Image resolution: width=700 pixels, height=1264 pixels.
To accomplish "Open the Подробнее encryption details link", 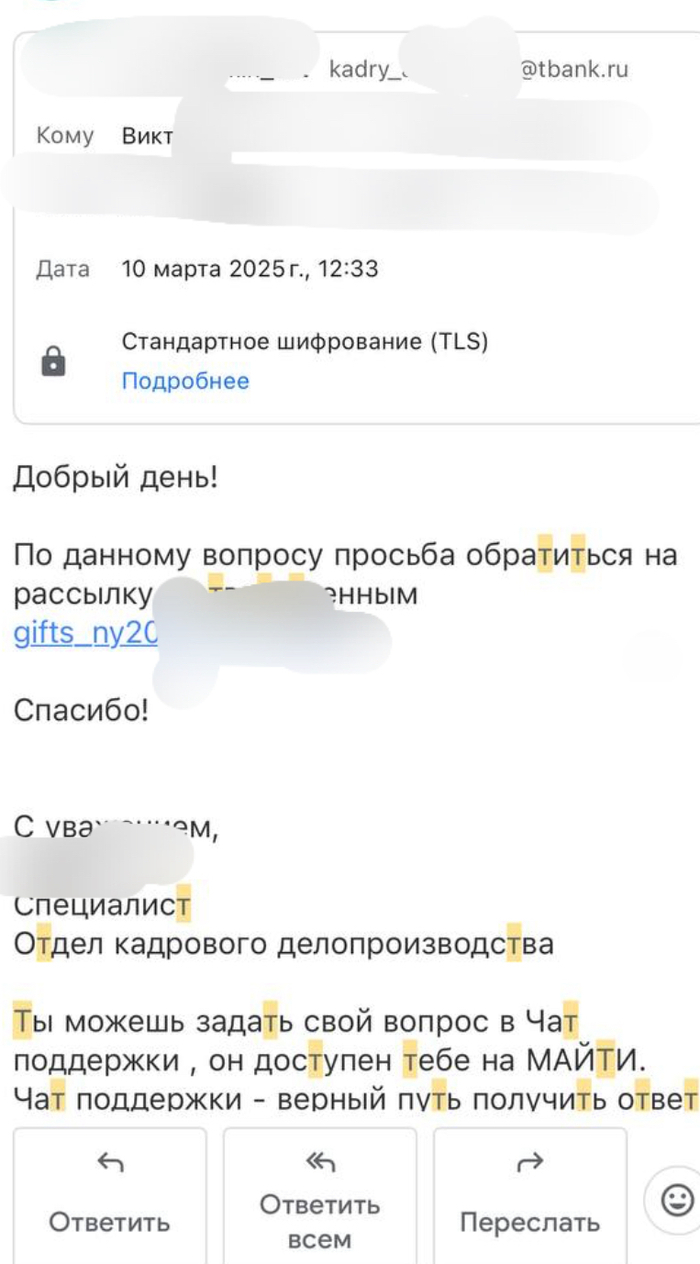I will (185, 381).
